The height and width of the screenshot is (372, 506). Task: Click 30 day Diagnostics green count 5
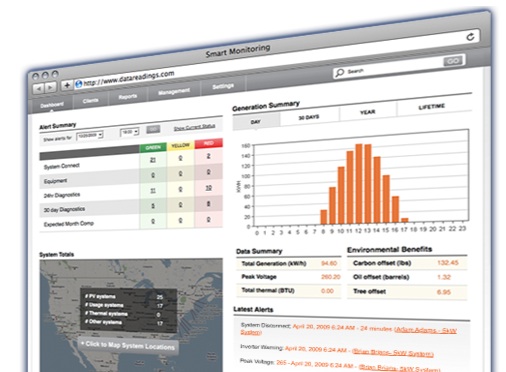(x=153, y=206)
